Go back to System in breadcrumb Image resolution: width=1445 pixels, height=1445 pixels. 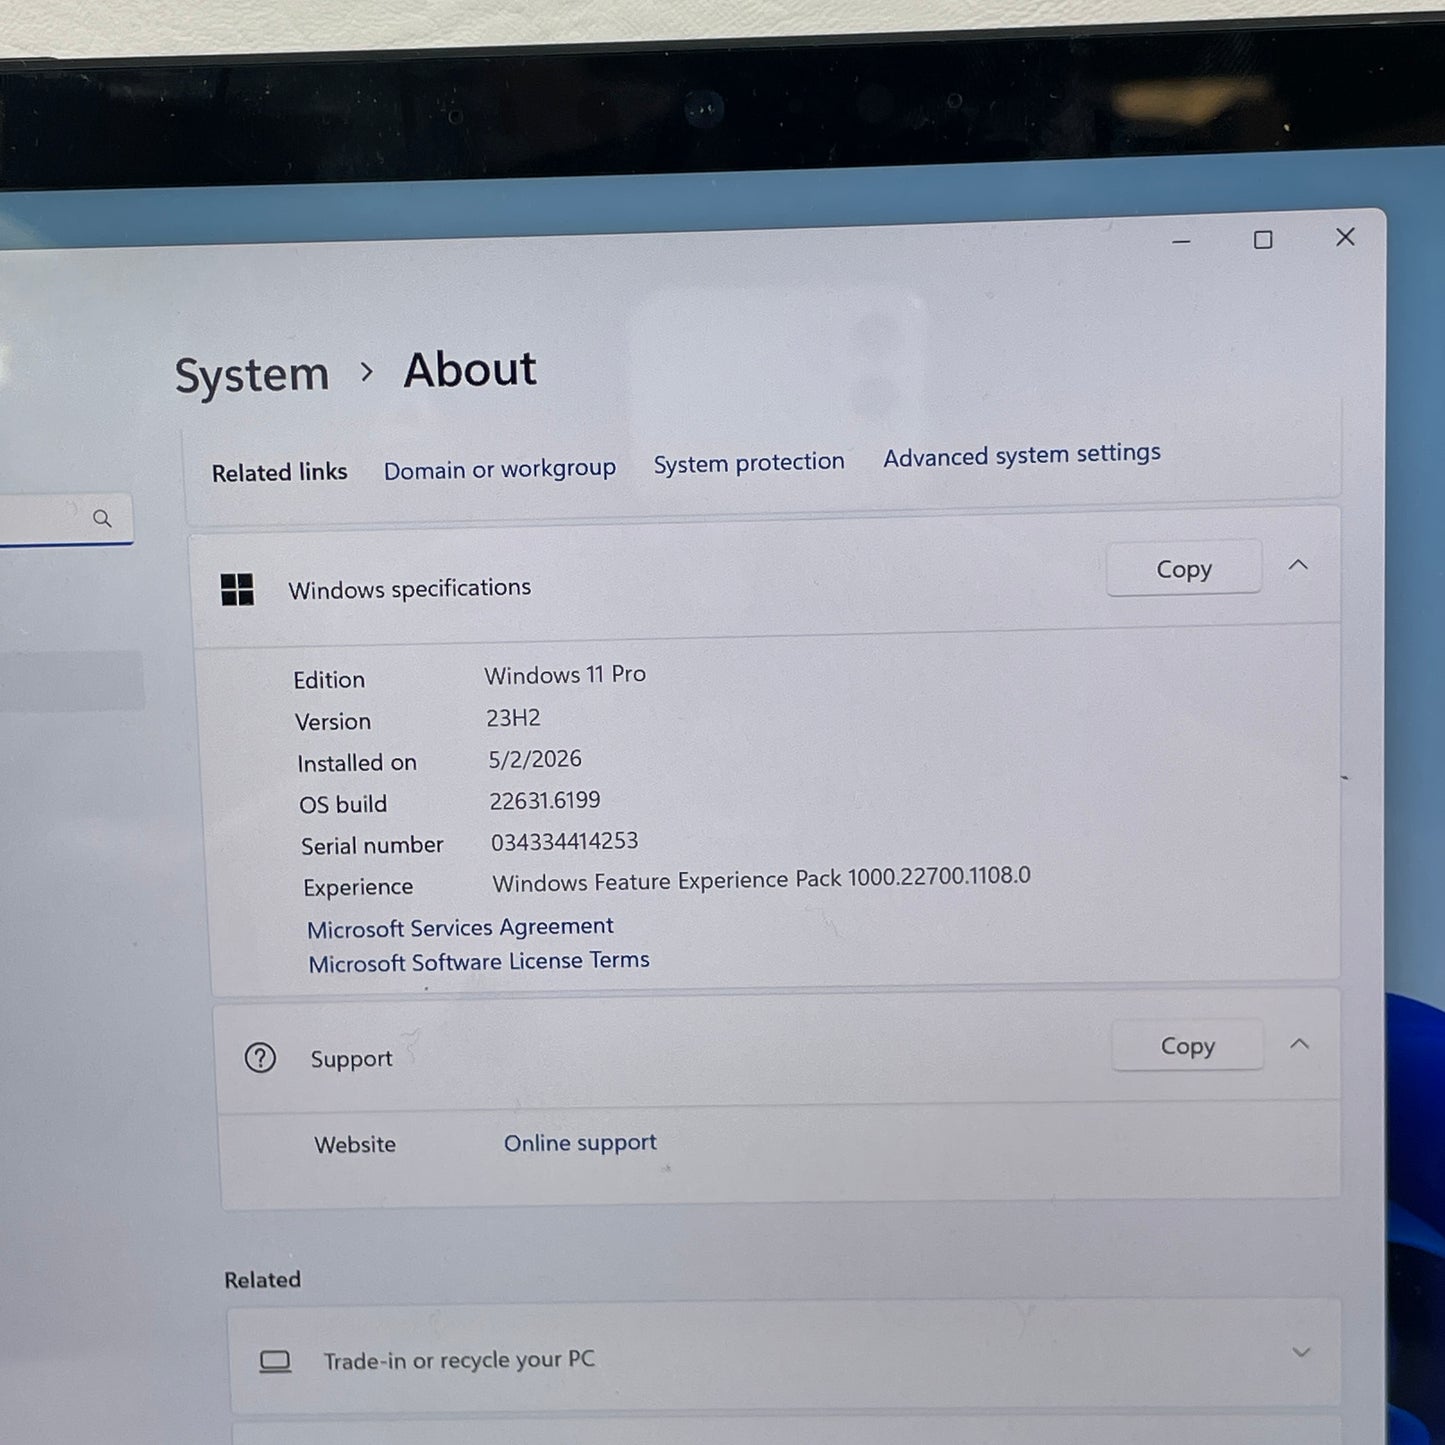(x=252, y=376)
